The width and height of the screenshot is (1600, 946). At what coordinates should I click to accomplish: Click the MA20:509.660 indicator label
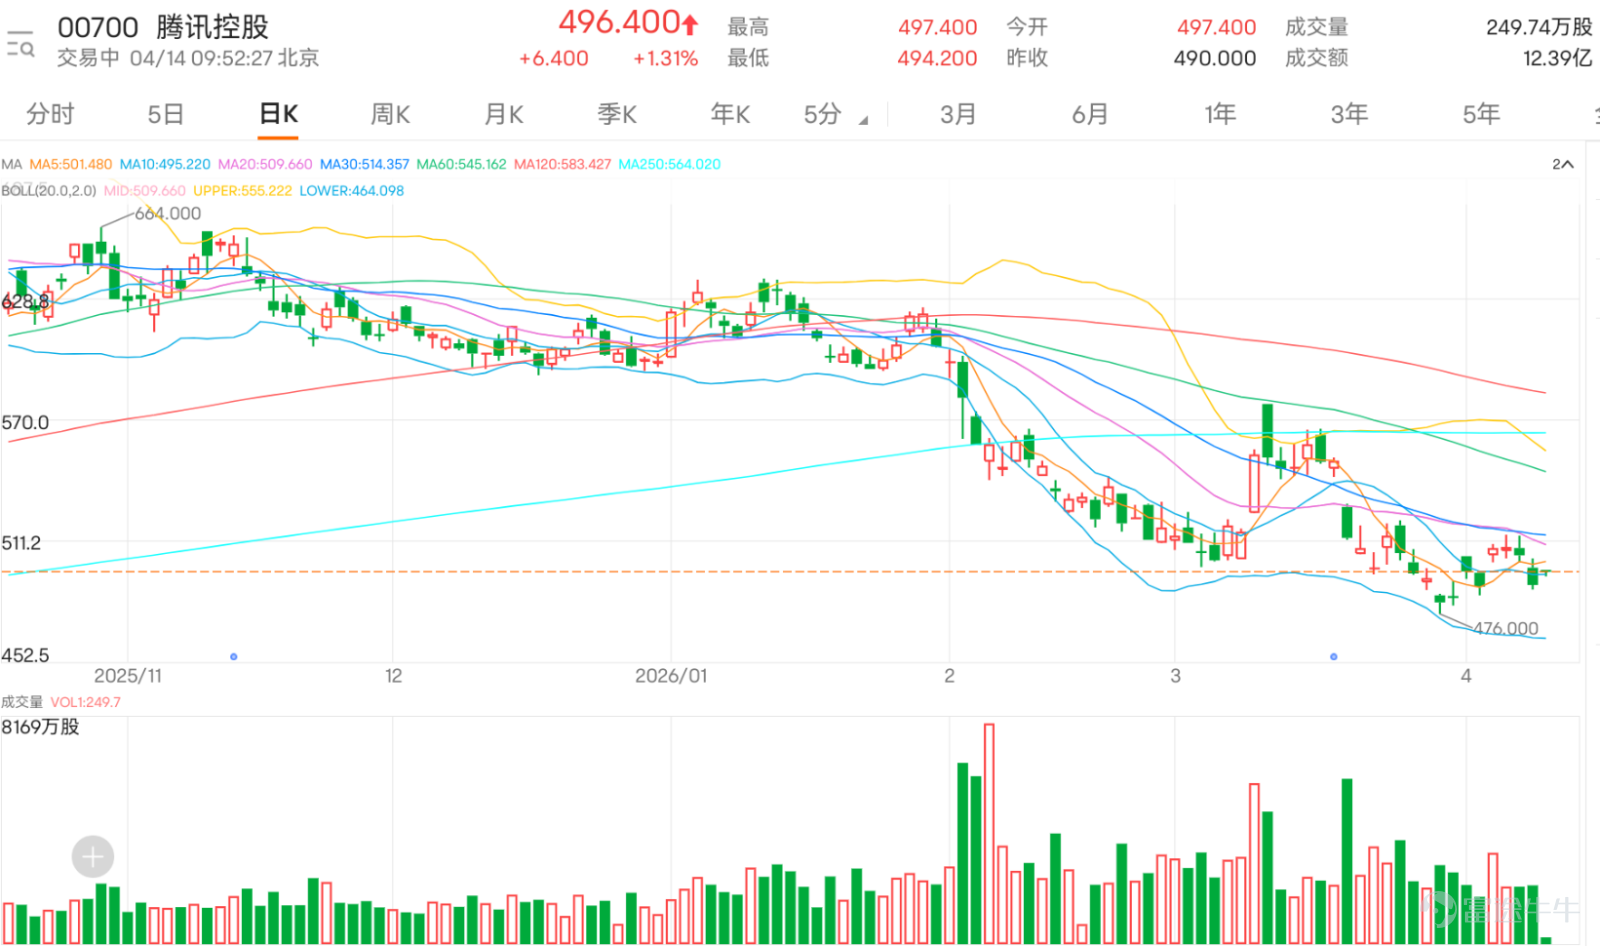click(265, 164)
